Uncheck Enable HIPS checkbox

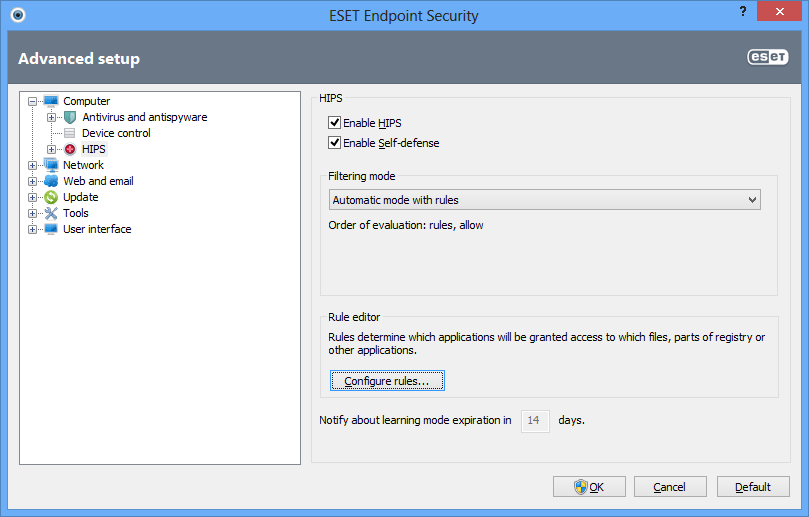(x=334, y=123)
